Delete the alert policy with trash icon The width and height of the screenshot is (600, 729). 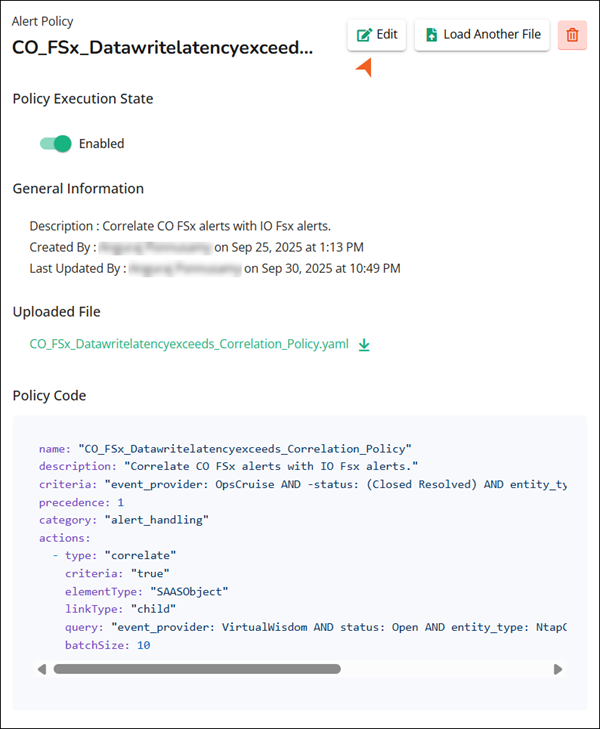tap(572, 35)
